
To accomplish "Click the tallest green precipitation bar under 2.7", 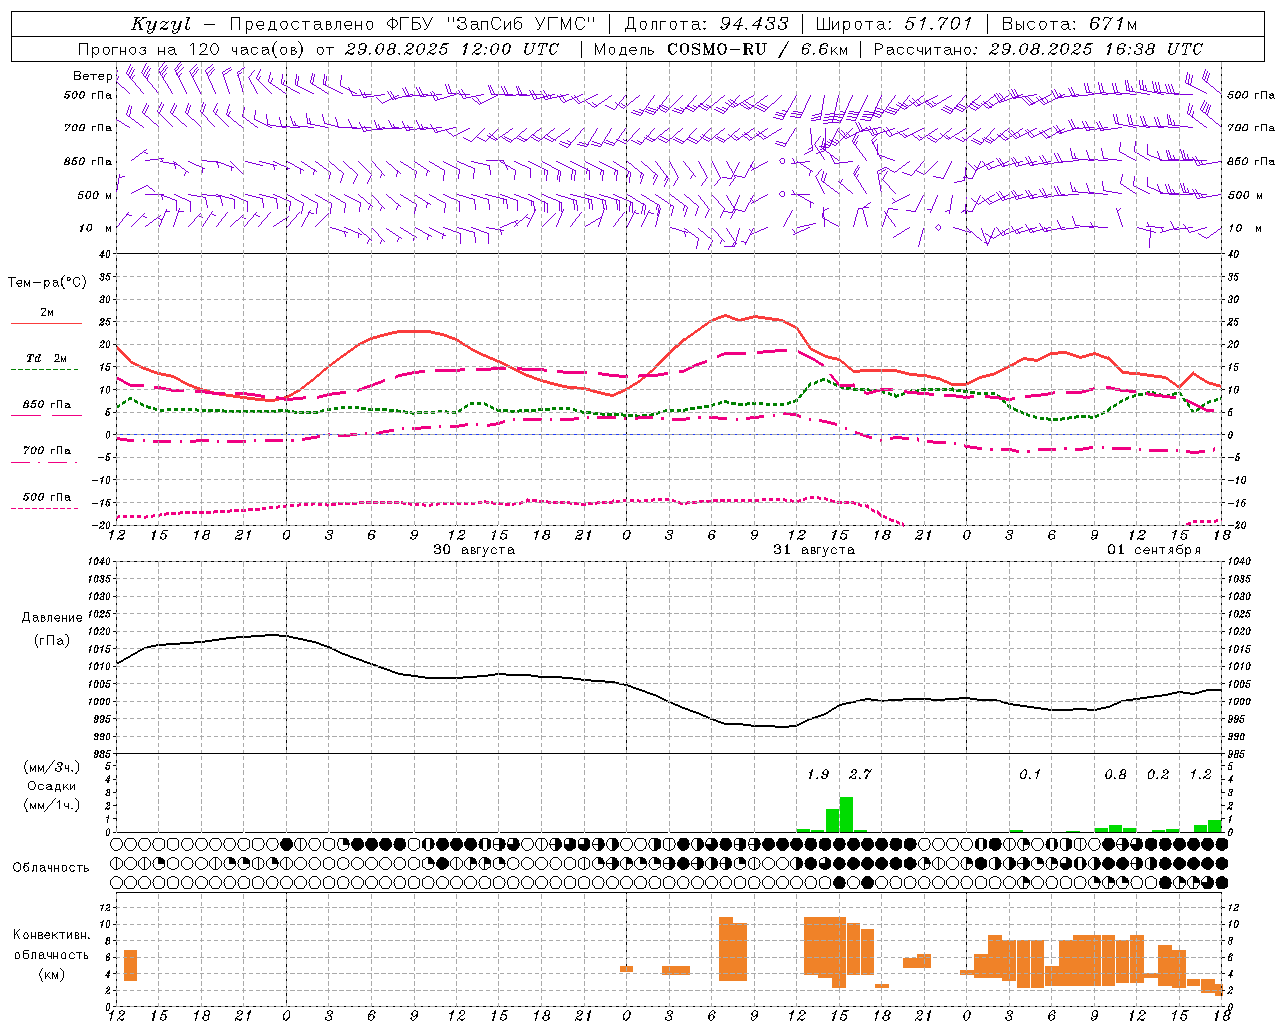I will click(846, 814).
